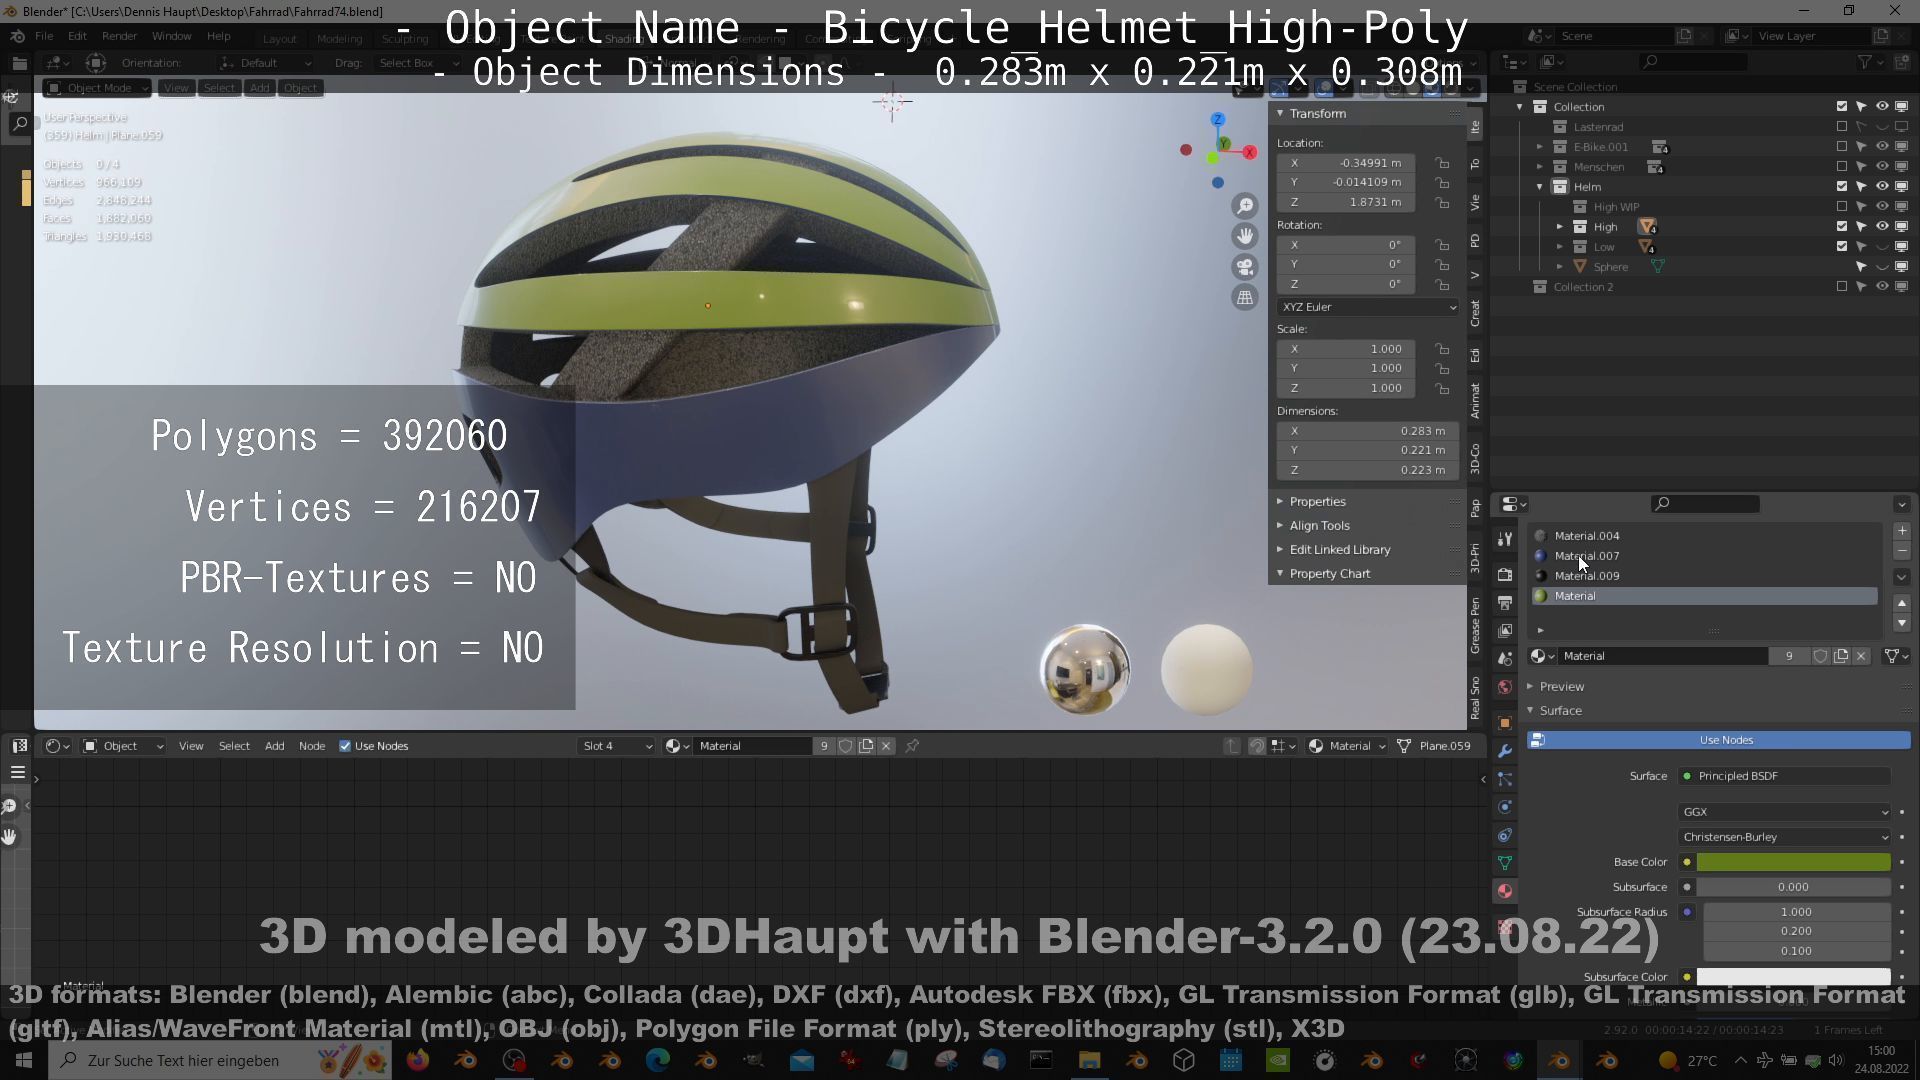Remove material slot with minus button
1920x1080 pixels.
click(1902, 551)
